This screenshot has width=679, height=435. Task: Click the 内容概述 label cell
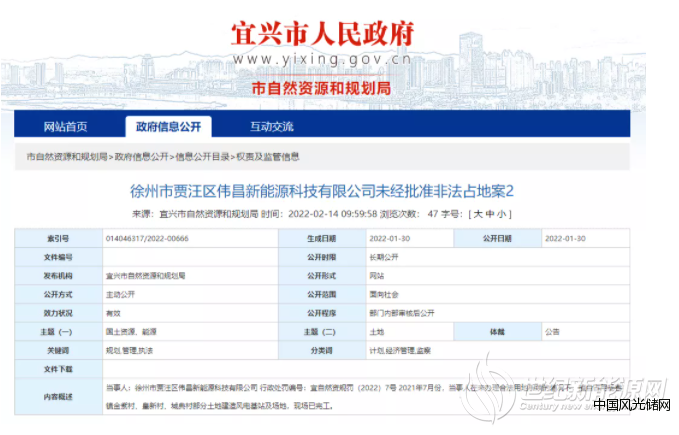(x=58, y=396)
